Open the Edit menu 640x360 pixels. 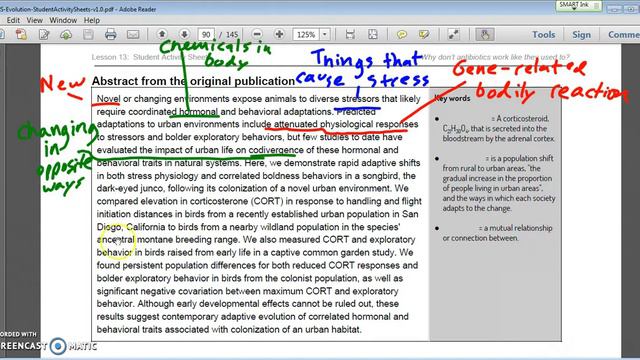point(13,20)
